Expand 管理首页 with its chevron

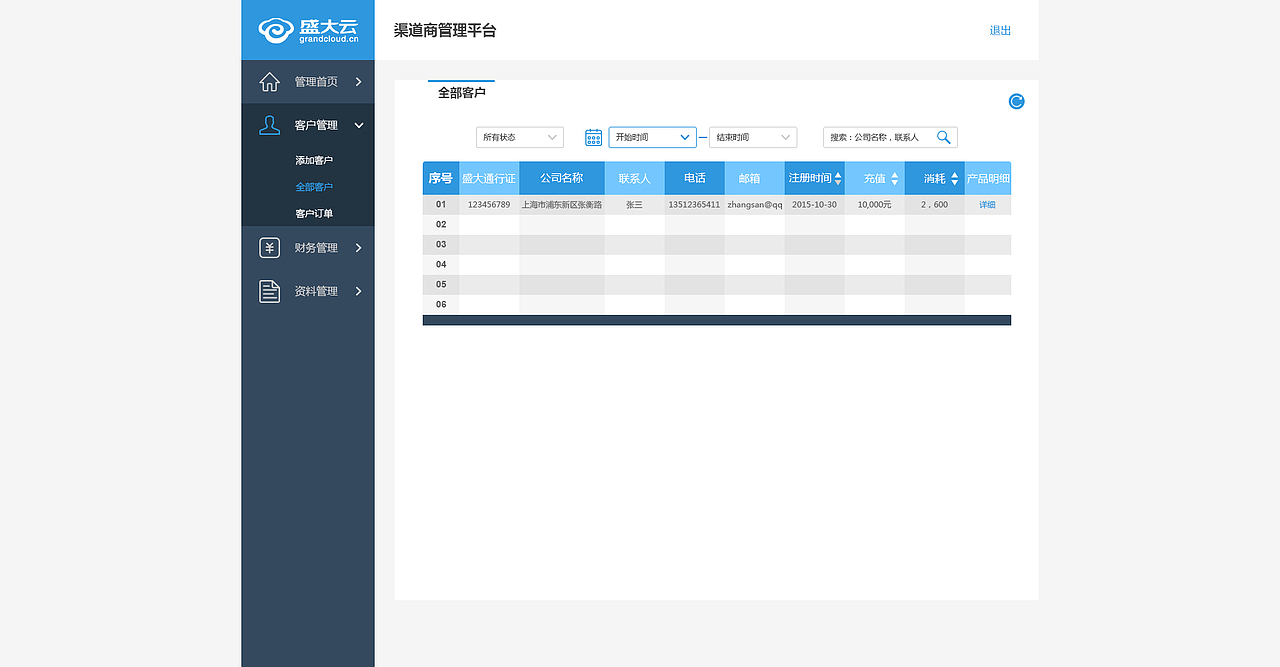(358, 82)
